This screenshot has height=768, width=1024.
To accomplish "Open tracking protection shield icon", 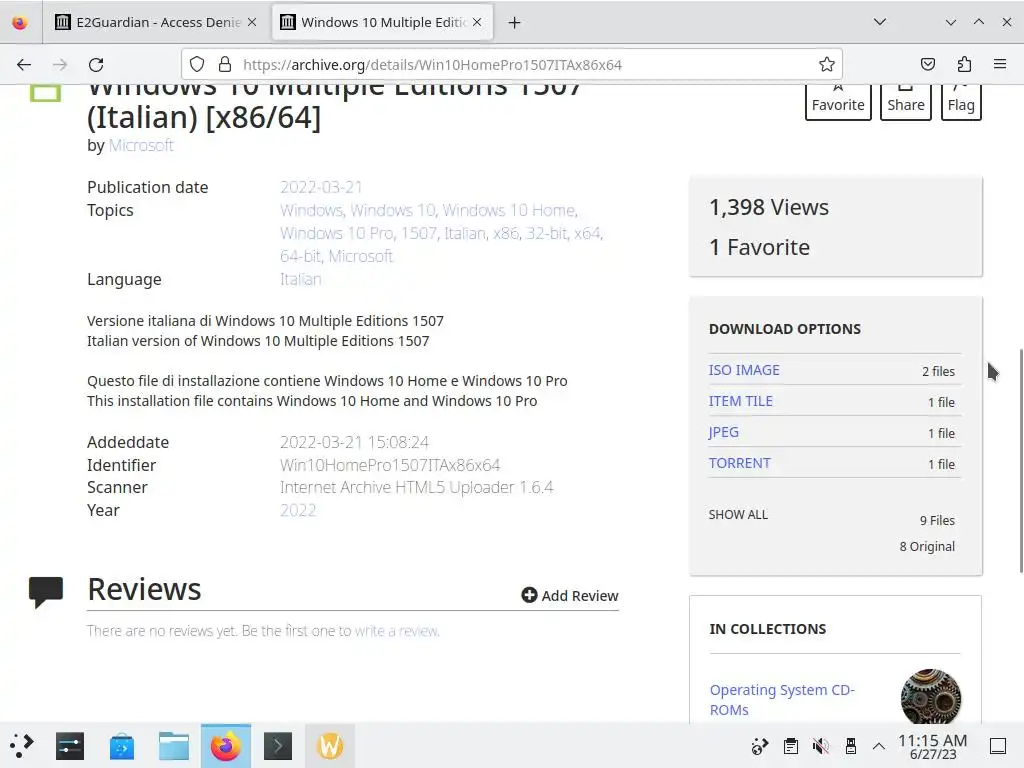I will (x=197, y=64).
